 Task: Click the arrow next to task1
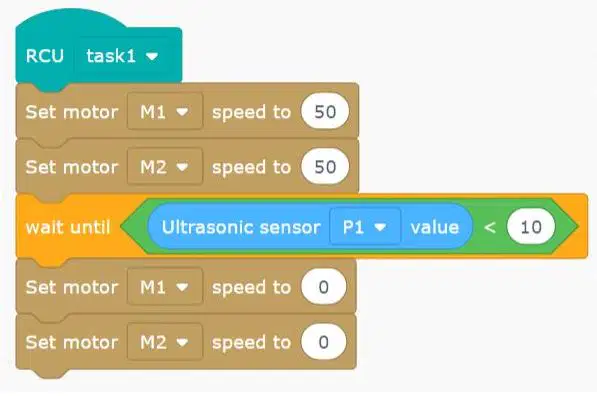pyautogui.click(x=152, y=57)
